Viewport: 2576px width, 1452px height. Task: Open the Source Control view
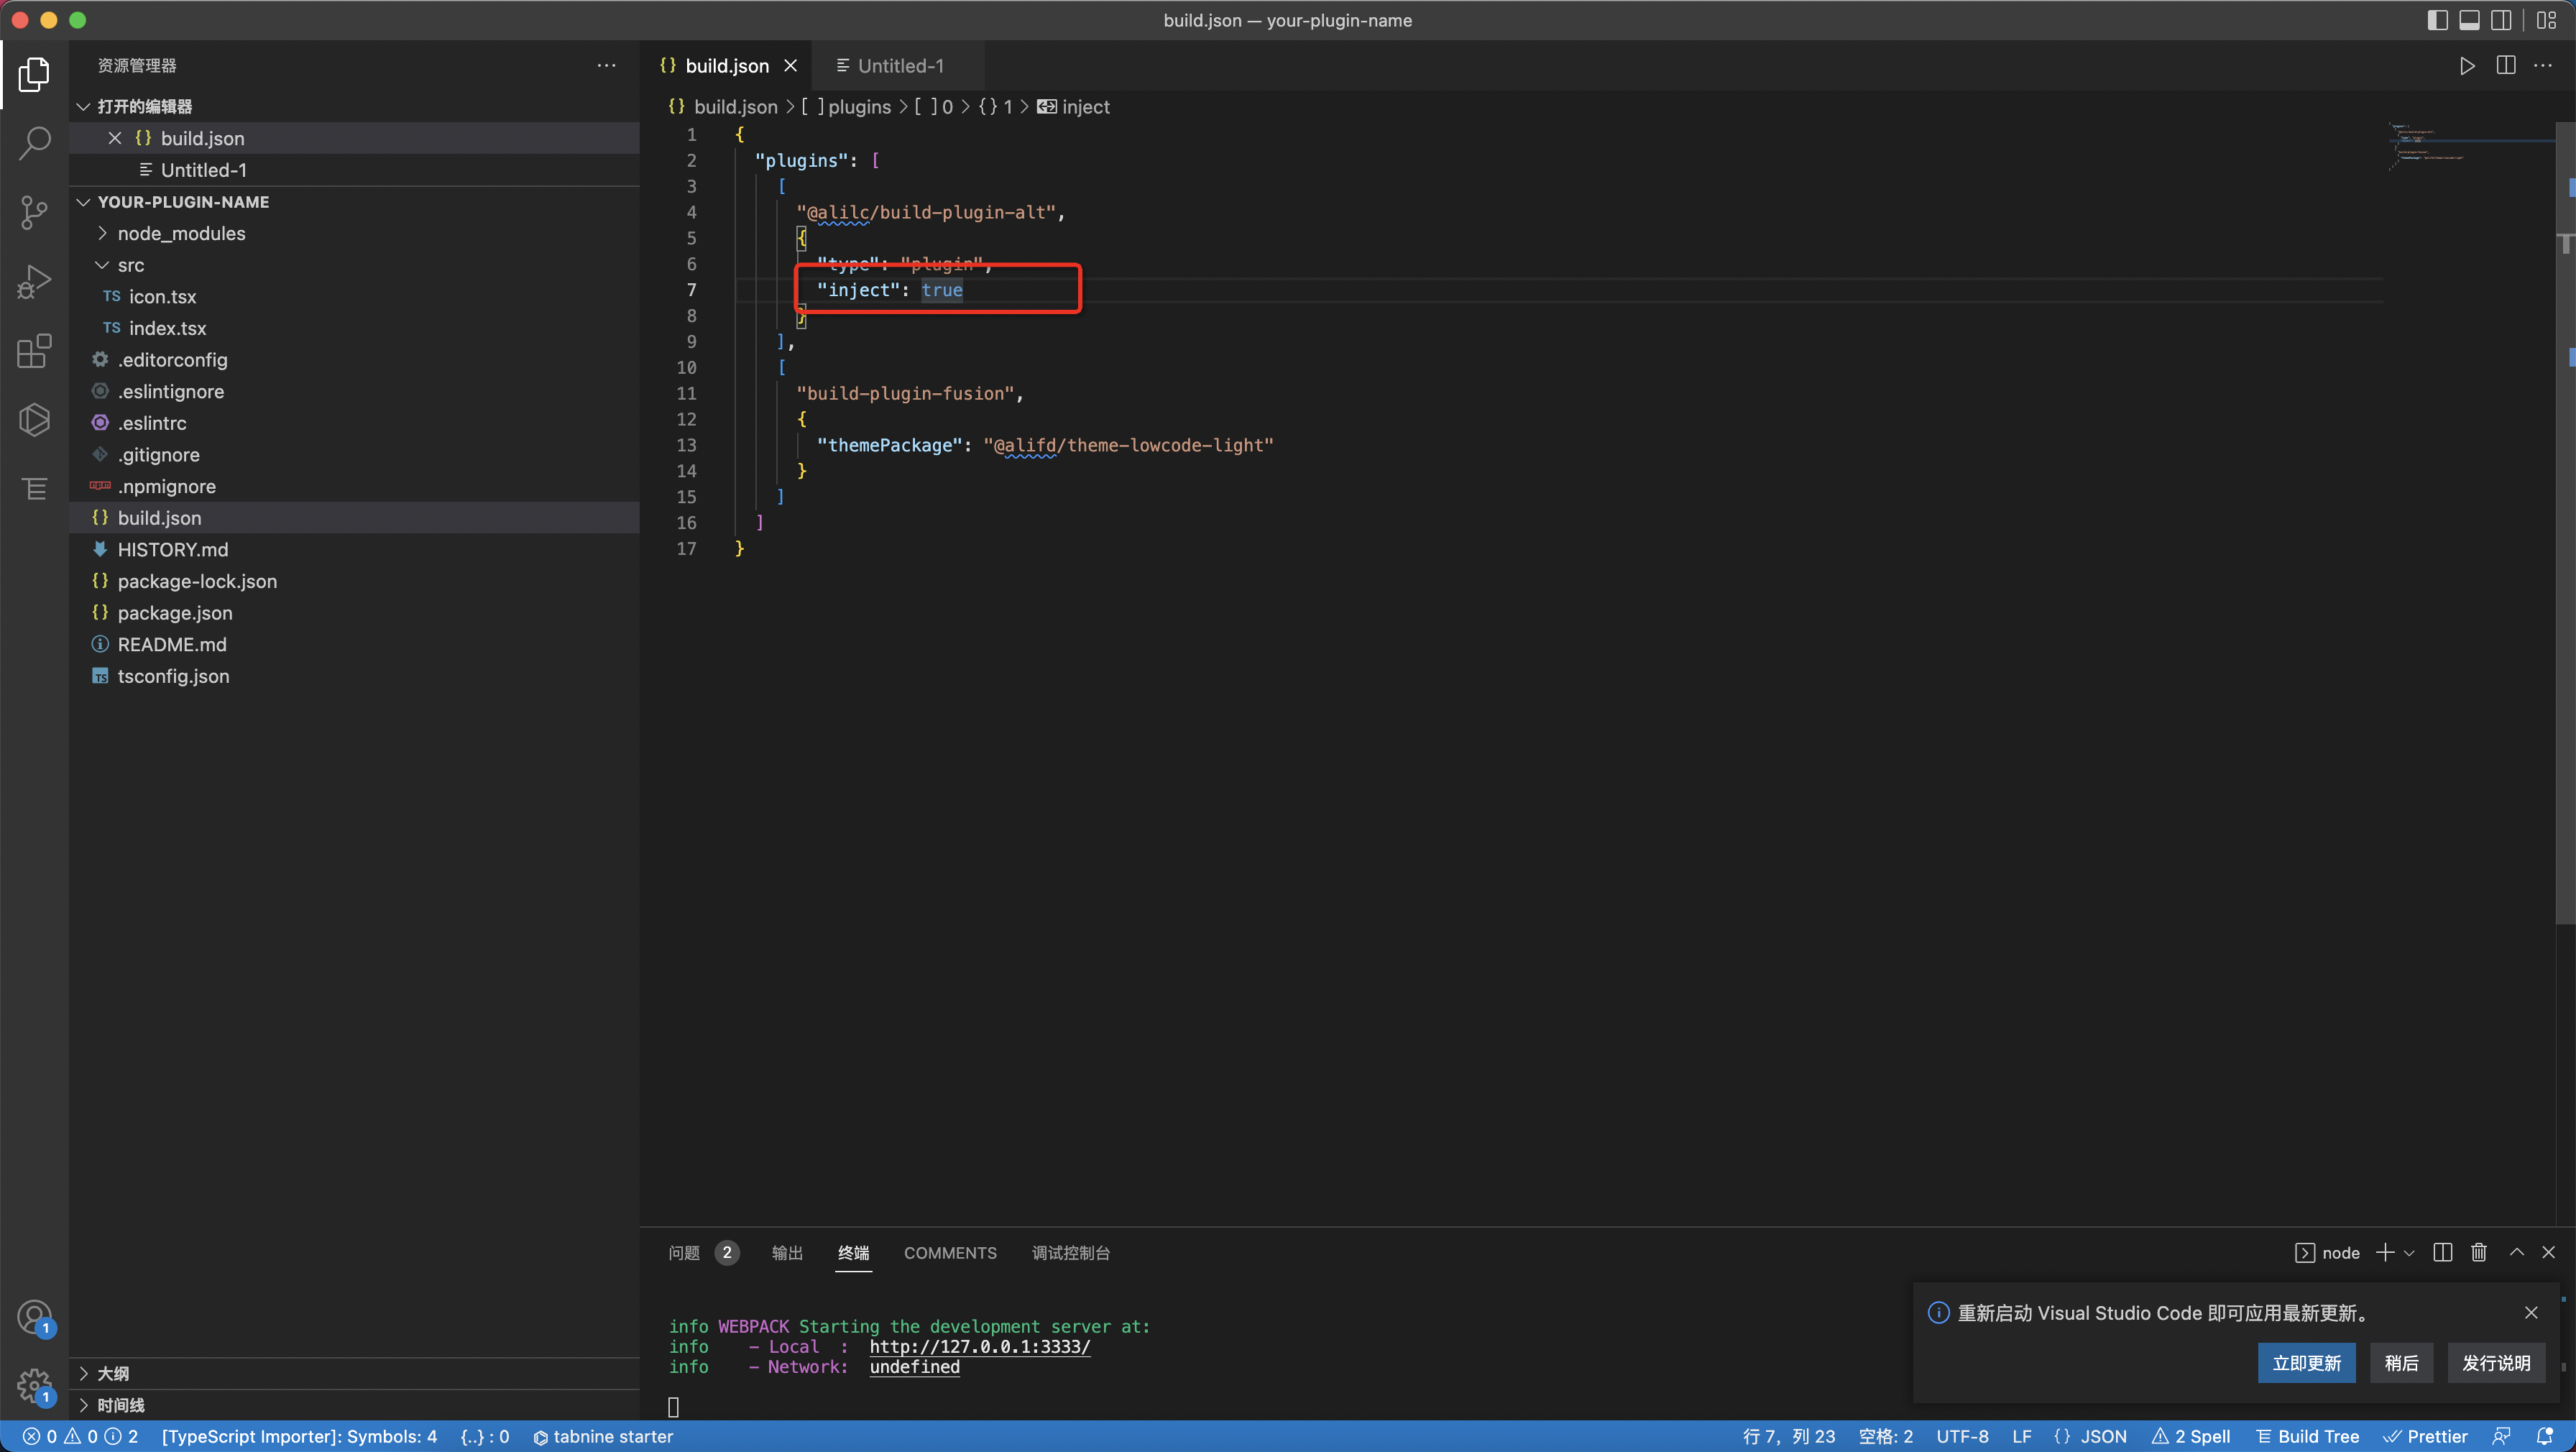34,212
